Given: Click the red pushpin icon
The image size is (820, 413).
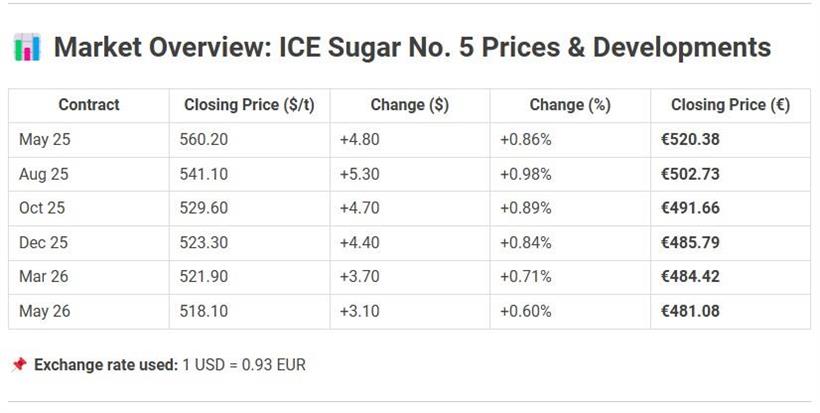Looking at the screenshot, I should (x=18, y=365).
